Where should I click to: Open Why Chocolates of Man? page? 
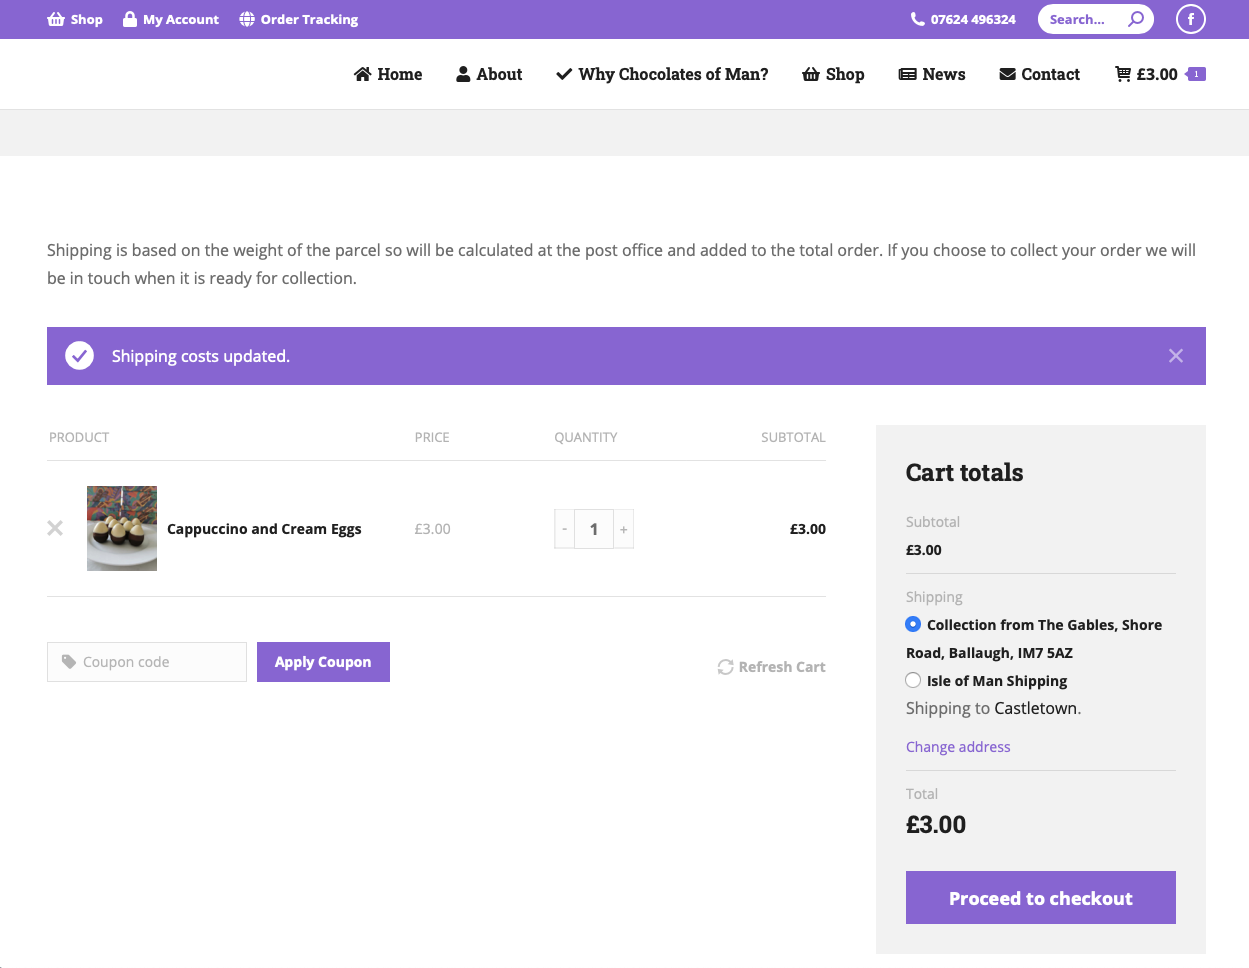(x=662, y=74)
